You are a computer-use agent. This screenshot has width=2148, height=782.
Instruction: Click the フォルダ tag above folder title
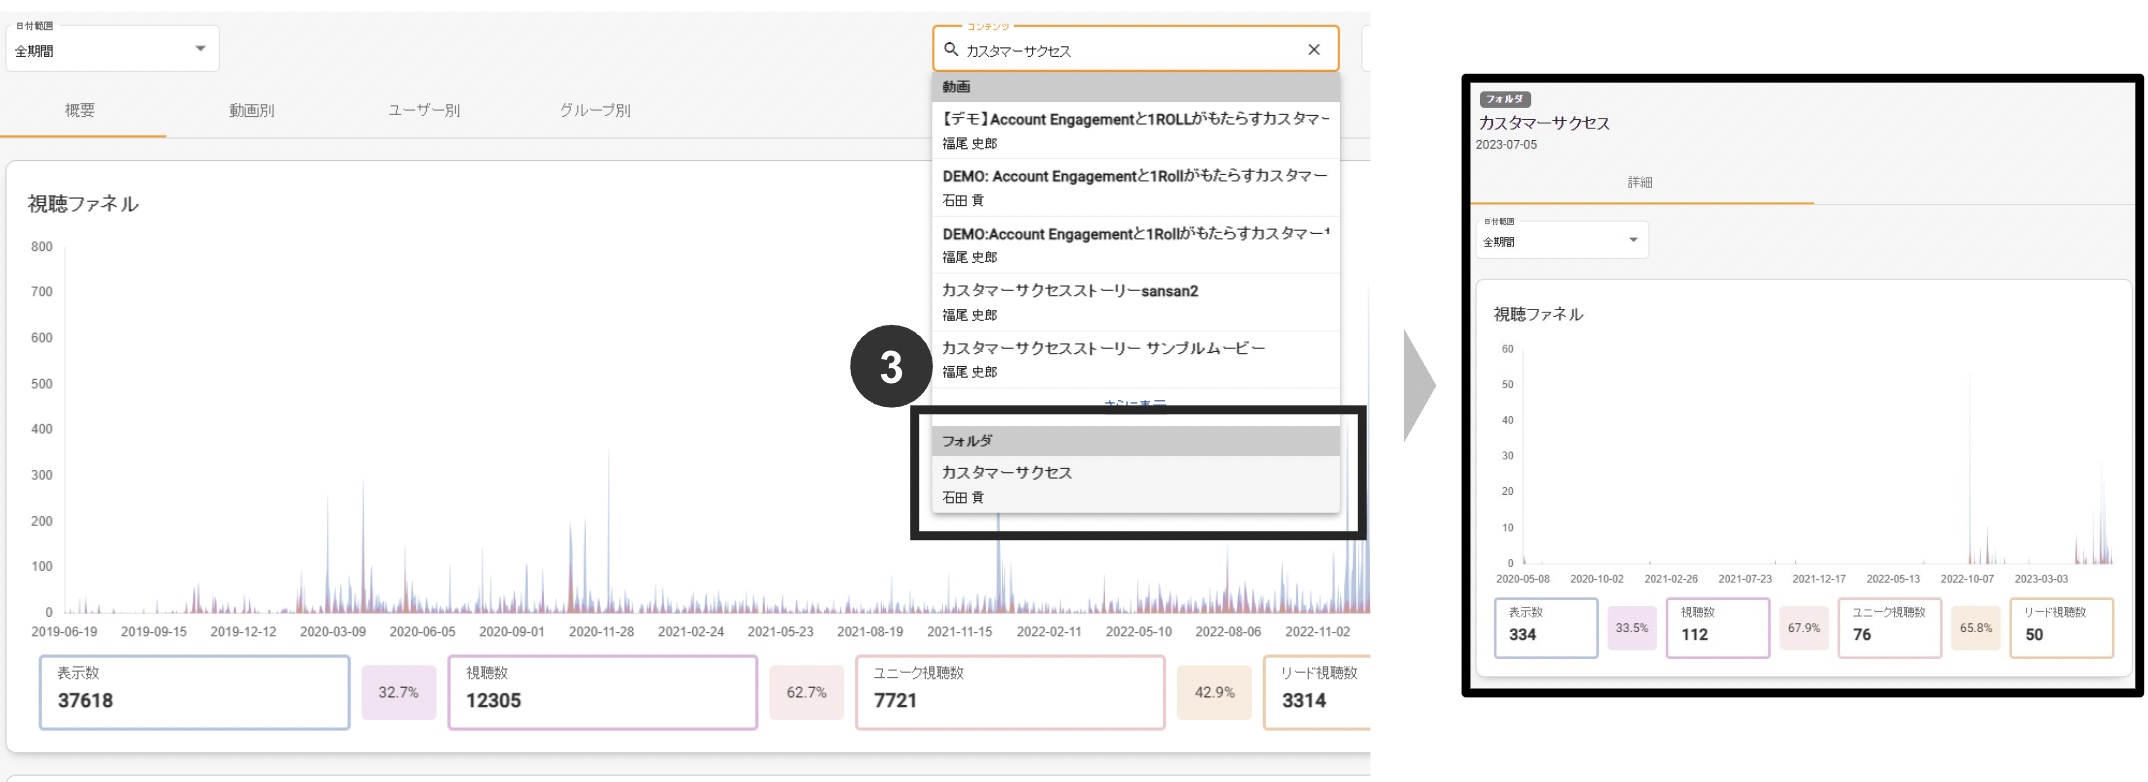(1505, 99)
